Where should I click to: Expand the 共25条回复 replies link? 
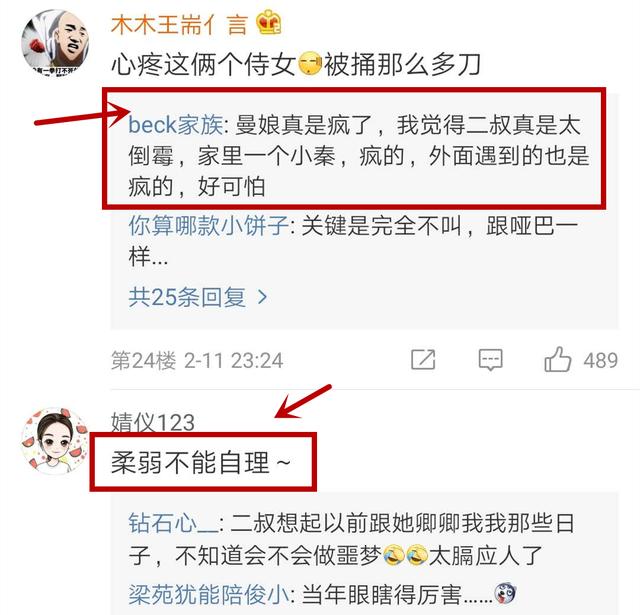click(198, 297)
